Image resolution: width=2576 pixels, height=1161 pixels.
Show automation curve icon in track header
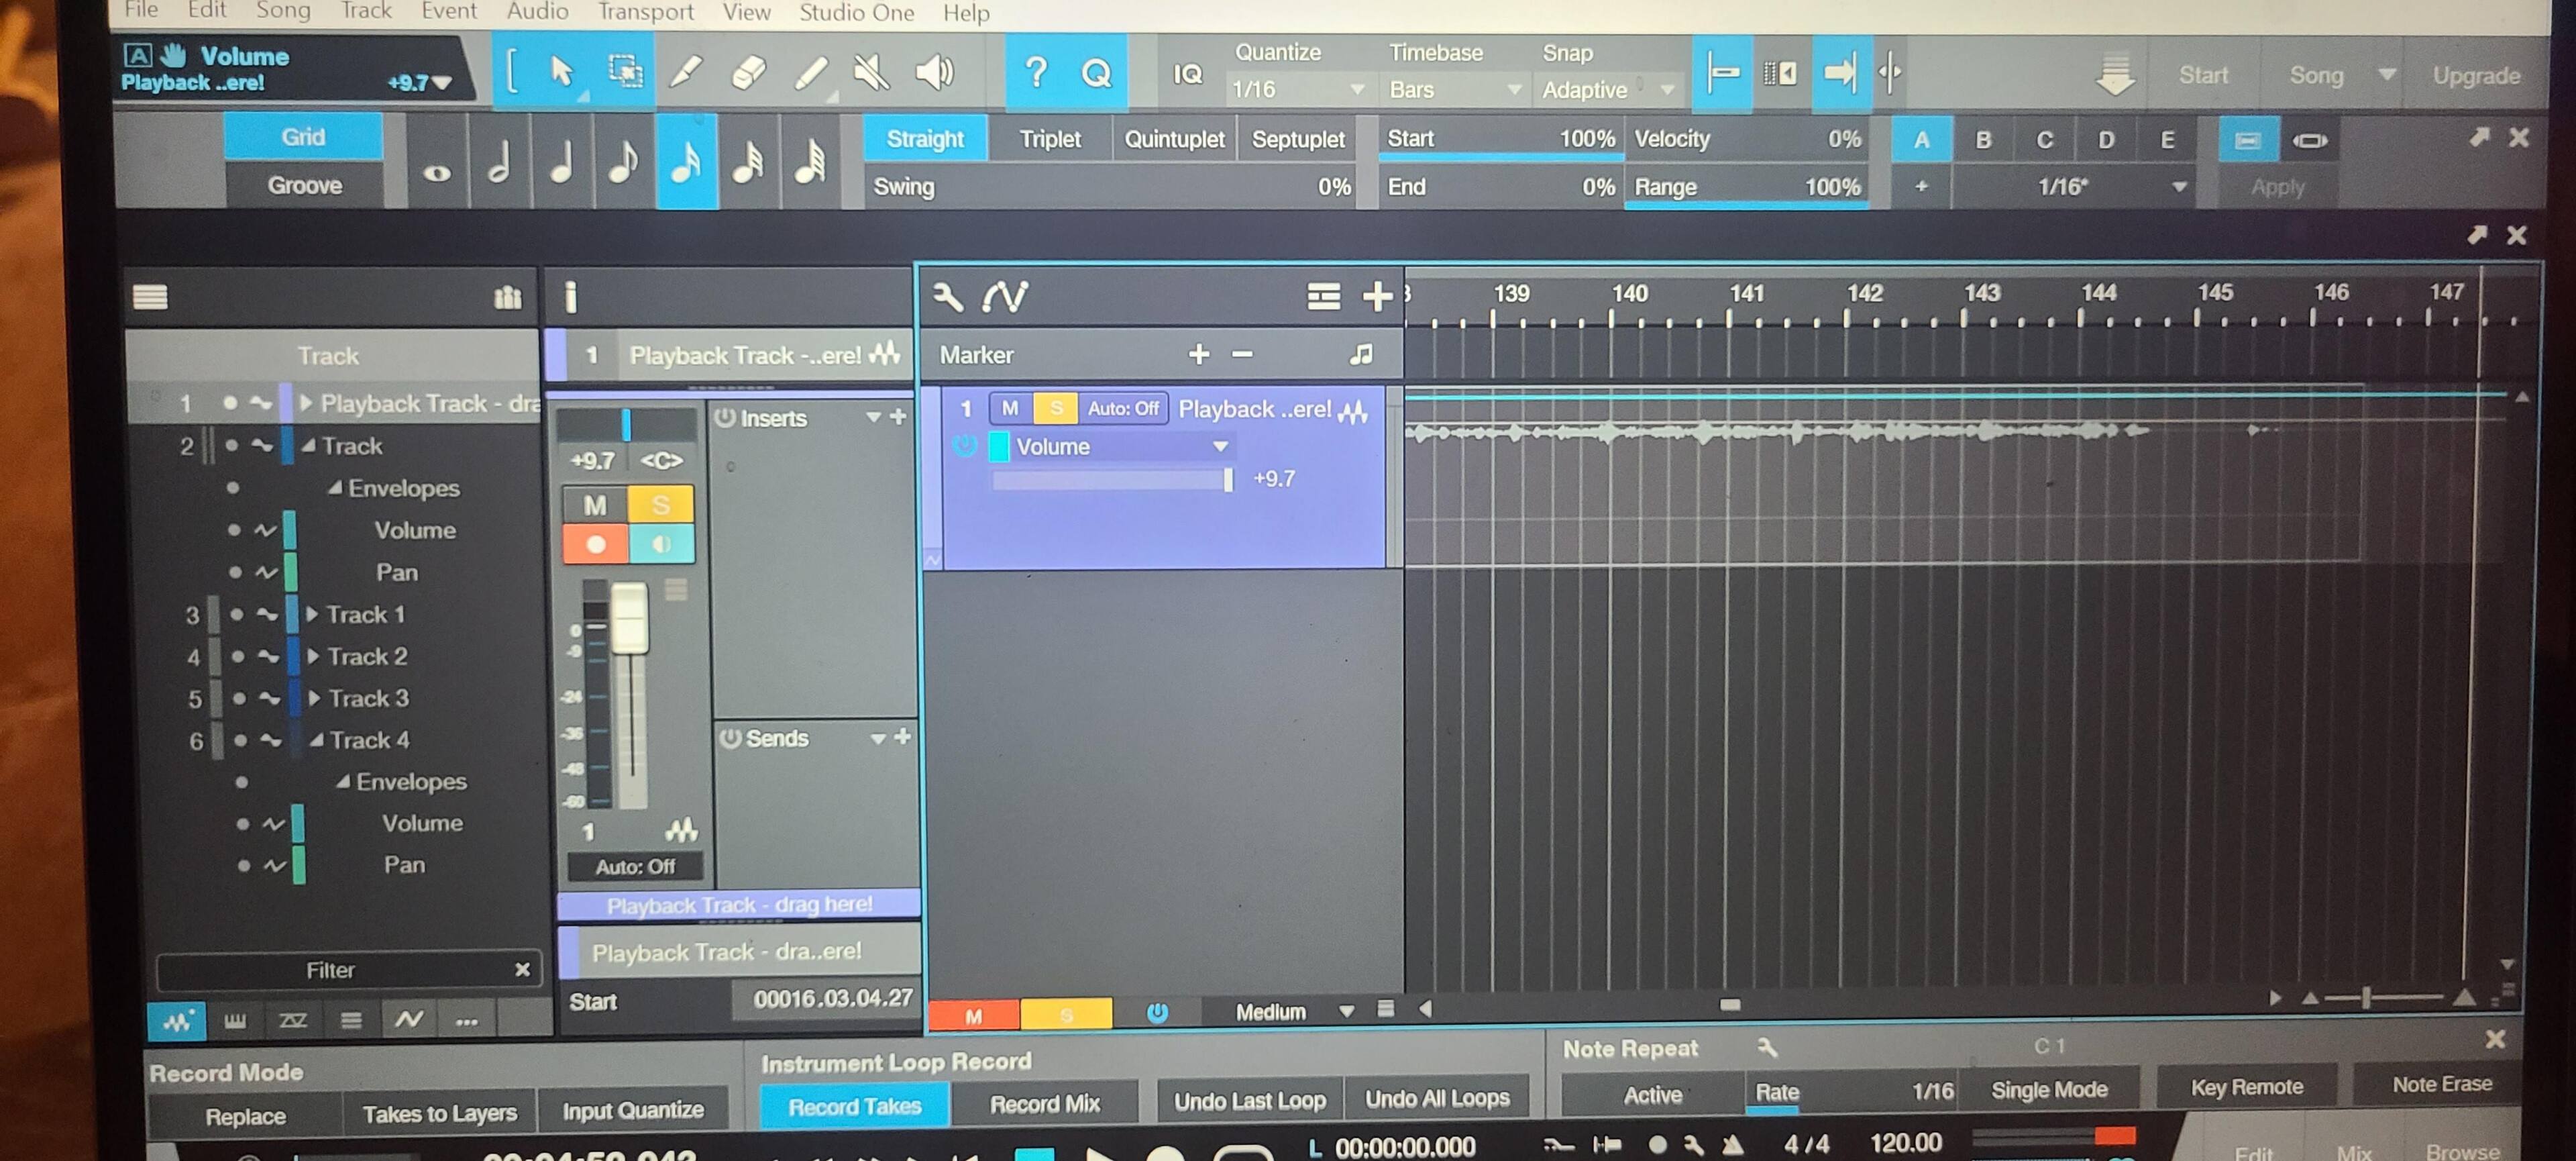(x=1005, y=296)
